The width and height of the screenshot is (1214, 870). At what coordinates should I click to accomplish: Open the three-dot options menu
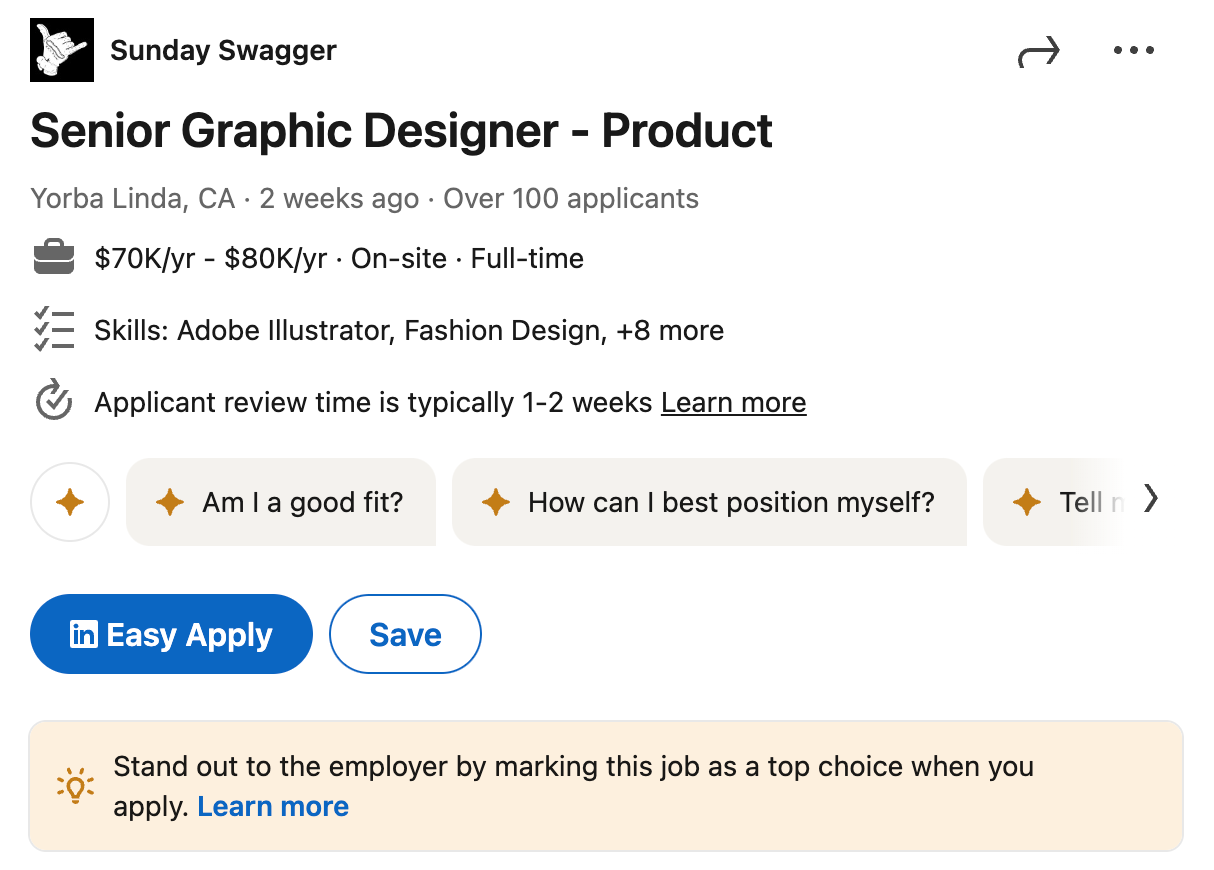point(1133,49)
